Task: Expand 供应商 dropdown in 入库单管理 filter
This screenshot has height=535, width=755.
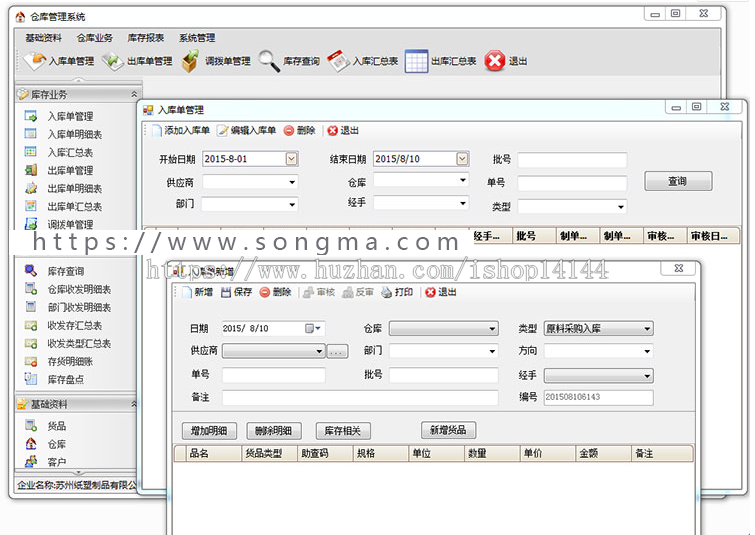Action: pyautogui.click(x=292, y=183)
